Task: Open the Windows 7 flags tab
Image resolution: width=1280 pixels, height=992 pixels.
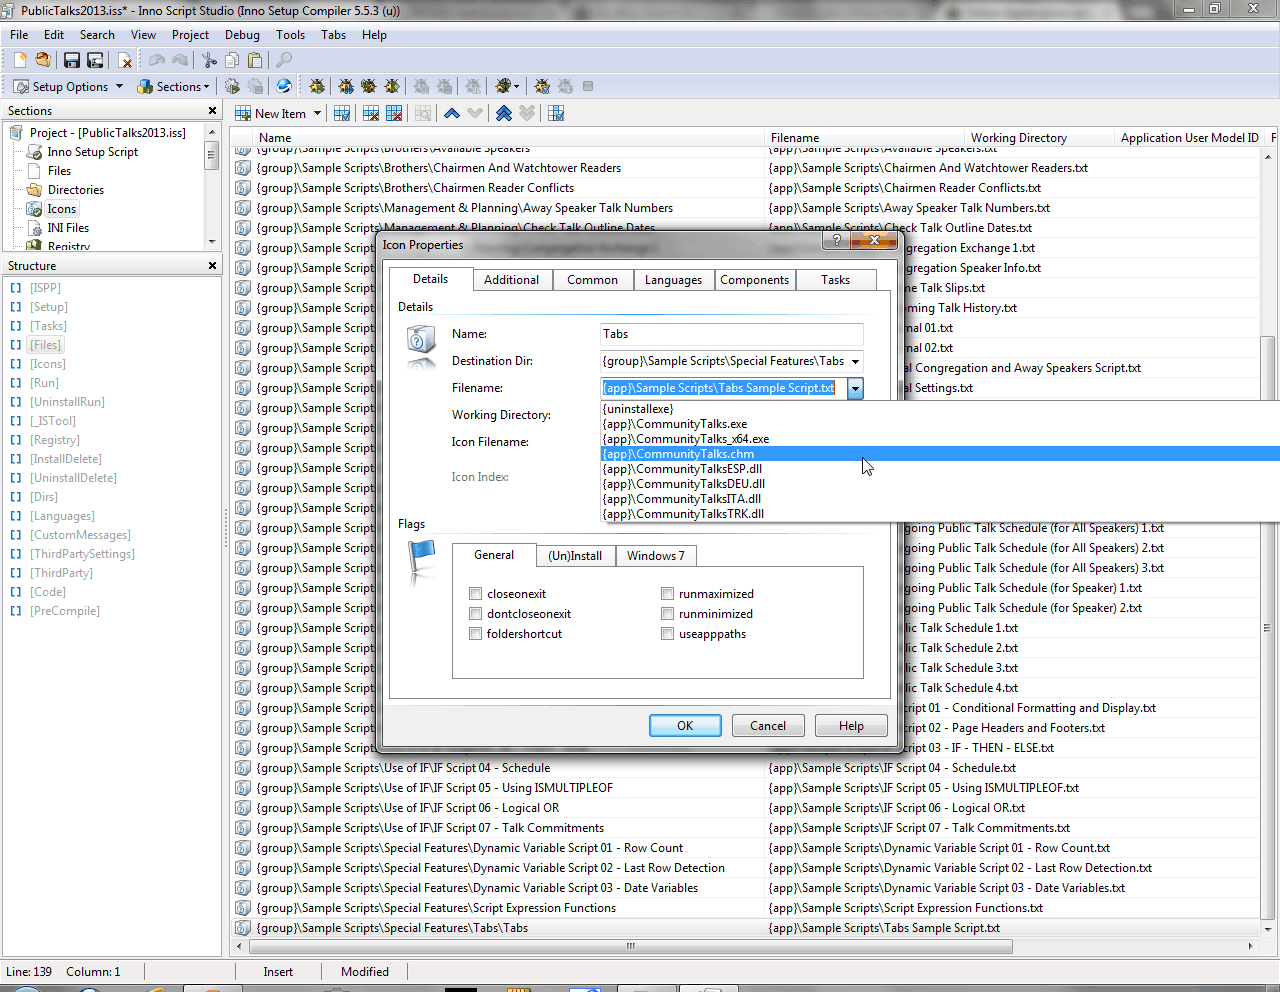Action: (x=655, y=556)
